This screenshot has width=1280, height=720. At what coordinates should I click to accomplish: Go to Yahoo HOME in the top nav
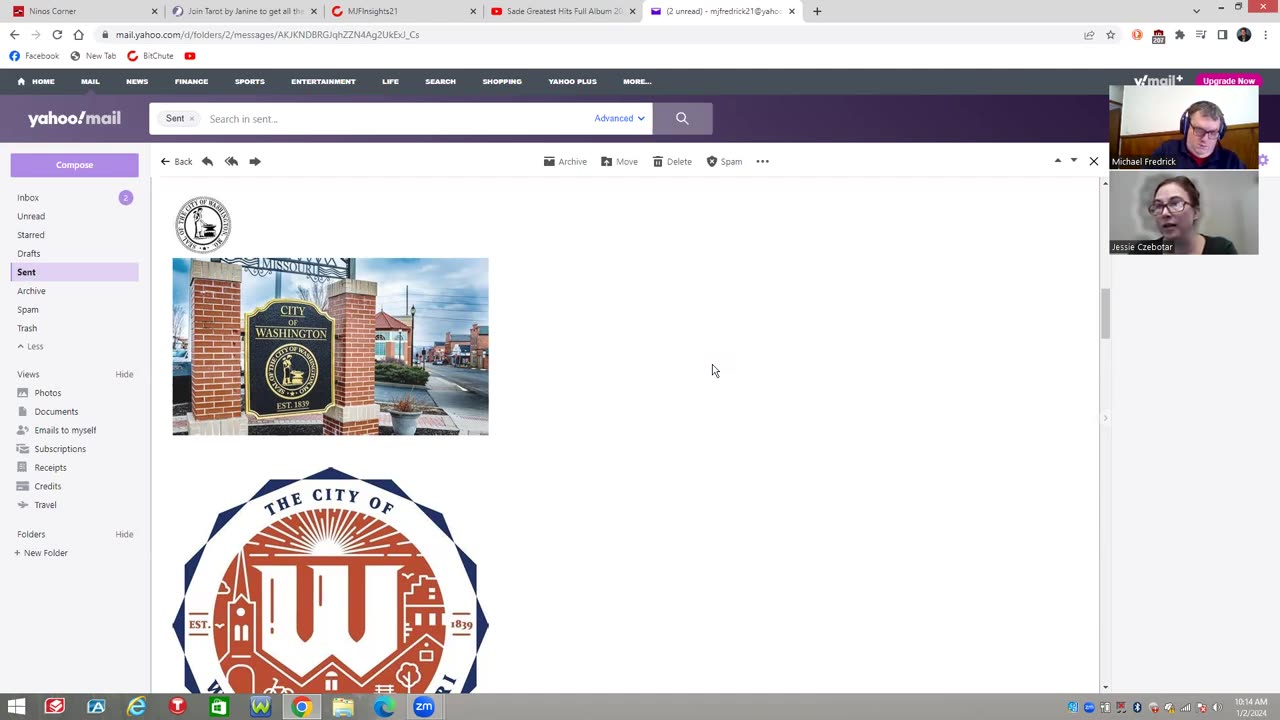point(36,81)
